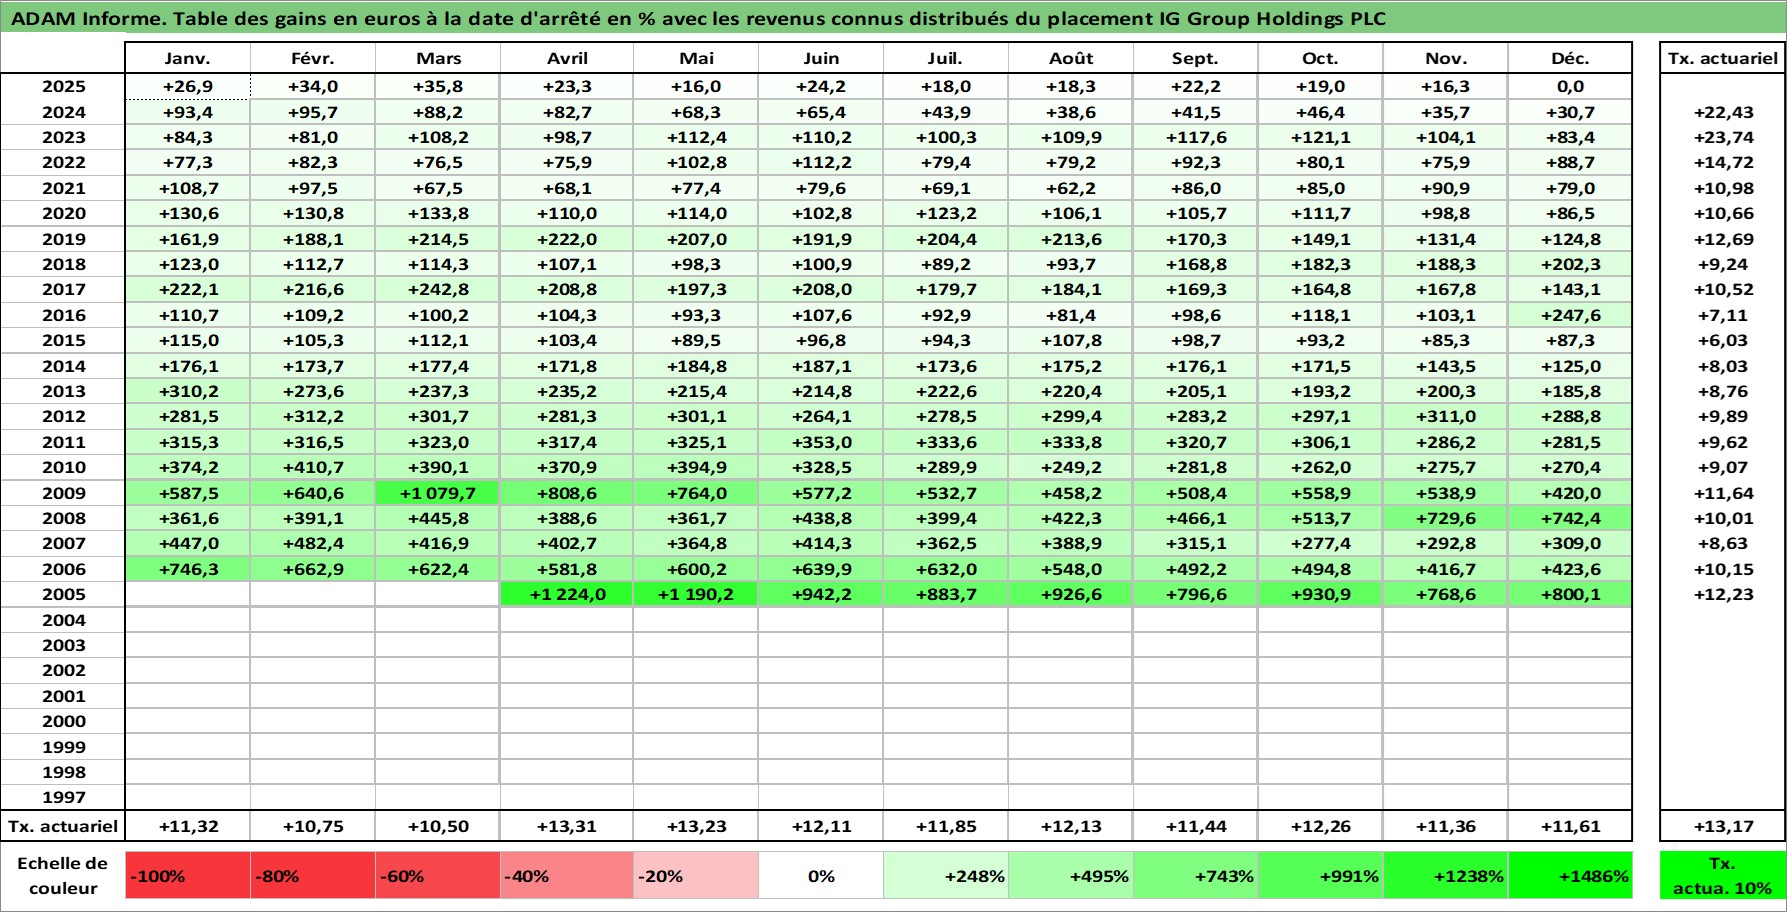1787x912 pixels.
Task: Click the -80% red color swatch
Action: (312, 876)
